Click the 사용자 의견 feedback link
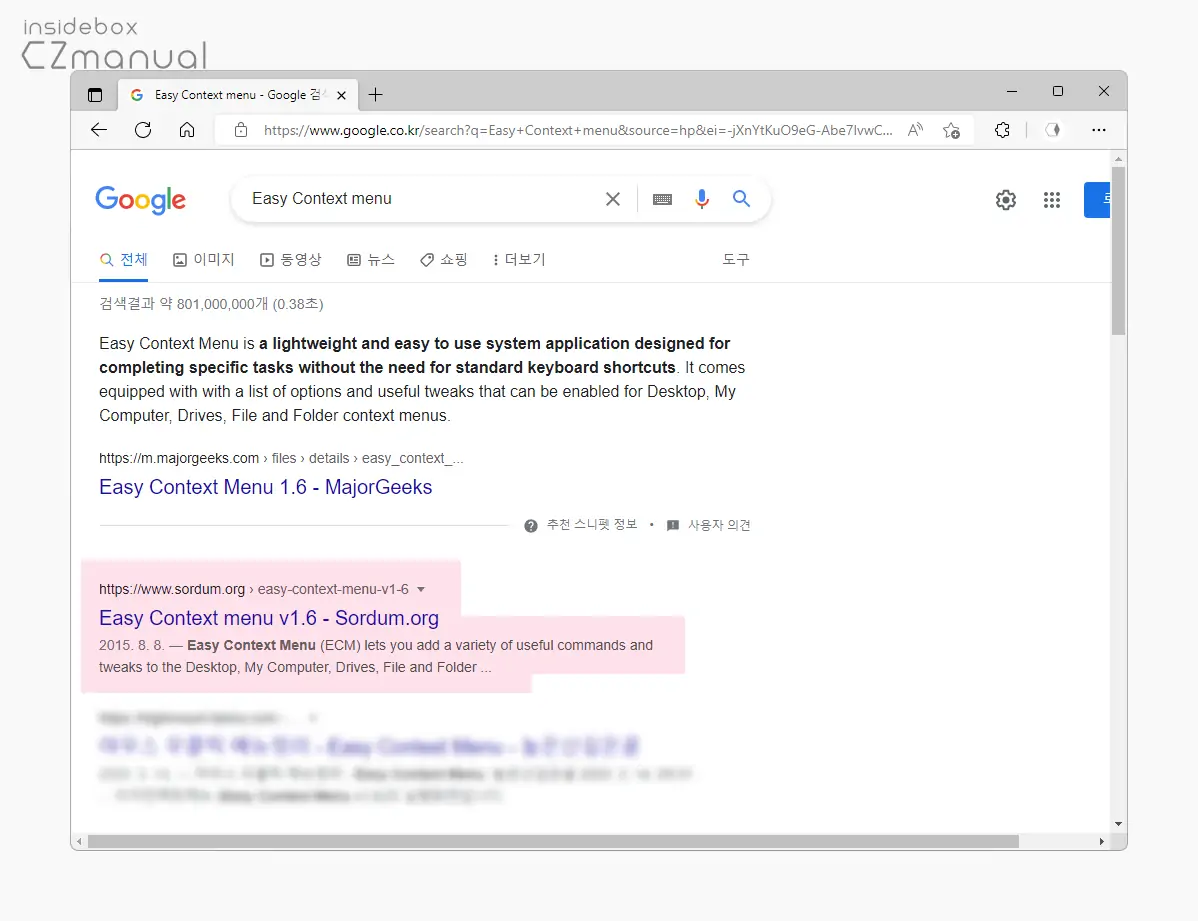This screenshot has width=1198, height=921. click(x=708, y=525)
